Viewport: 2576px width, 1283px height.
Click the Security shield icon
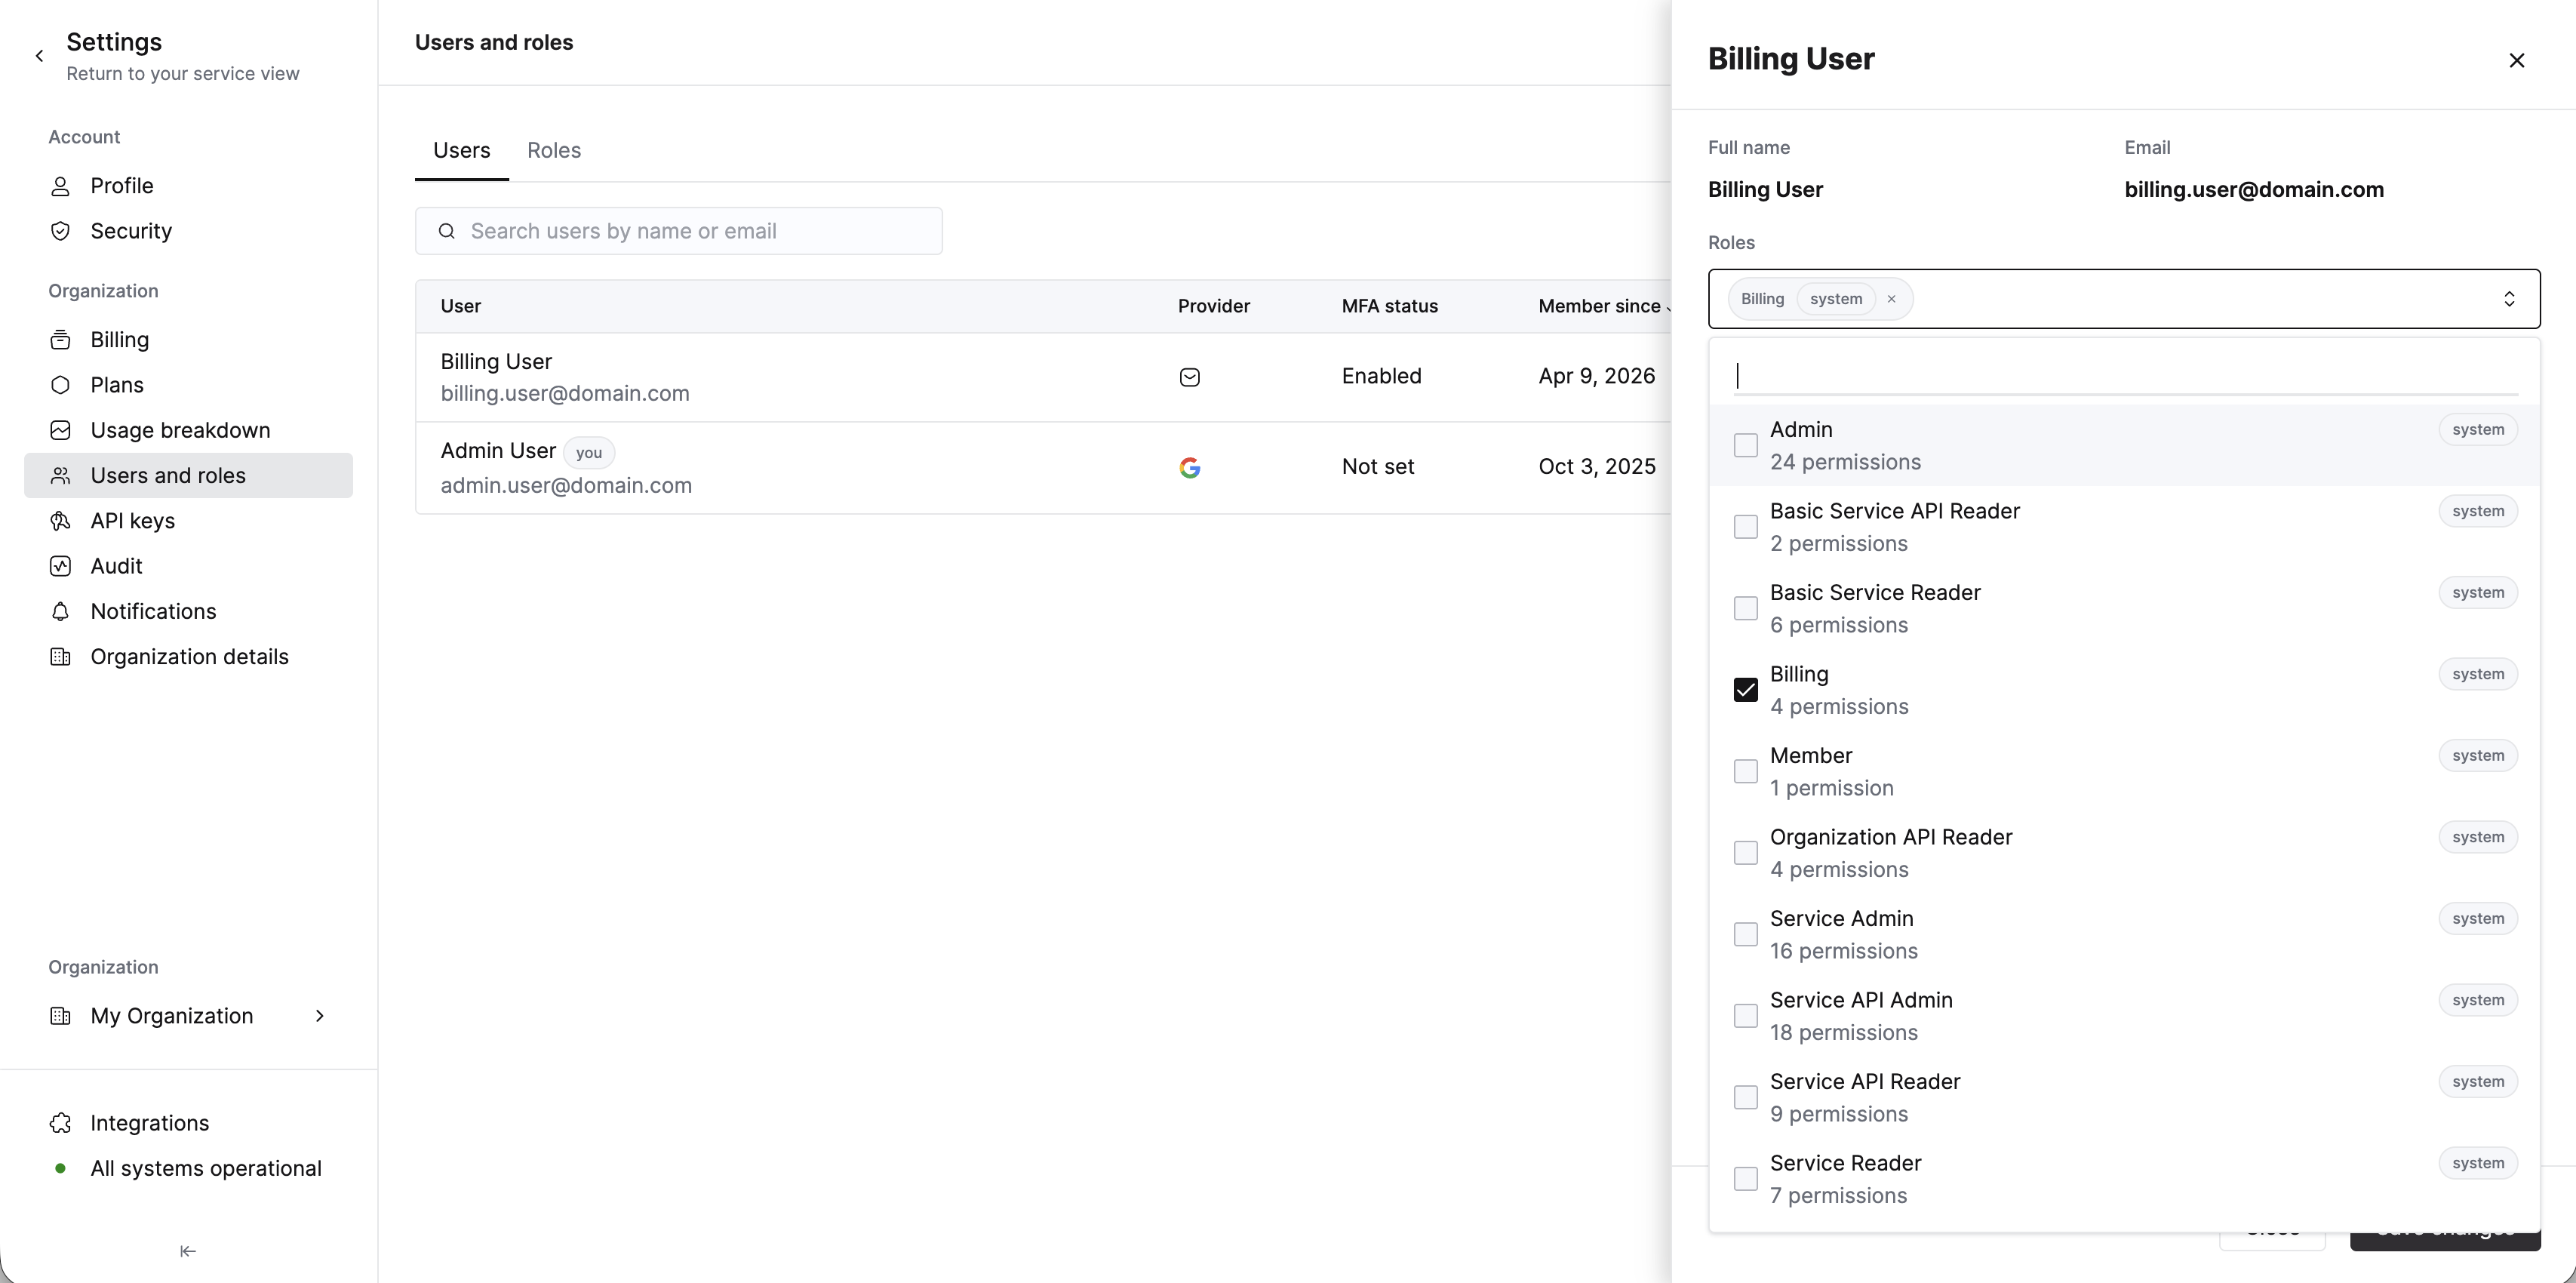[60, 231]
